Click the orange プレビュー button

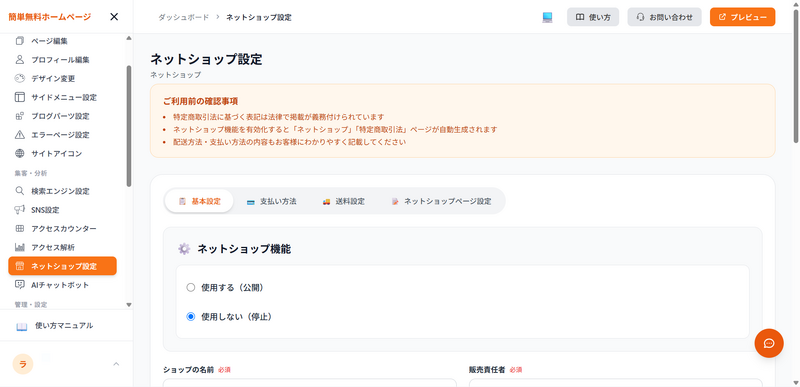pyautogui.click(x=742, y=17)
